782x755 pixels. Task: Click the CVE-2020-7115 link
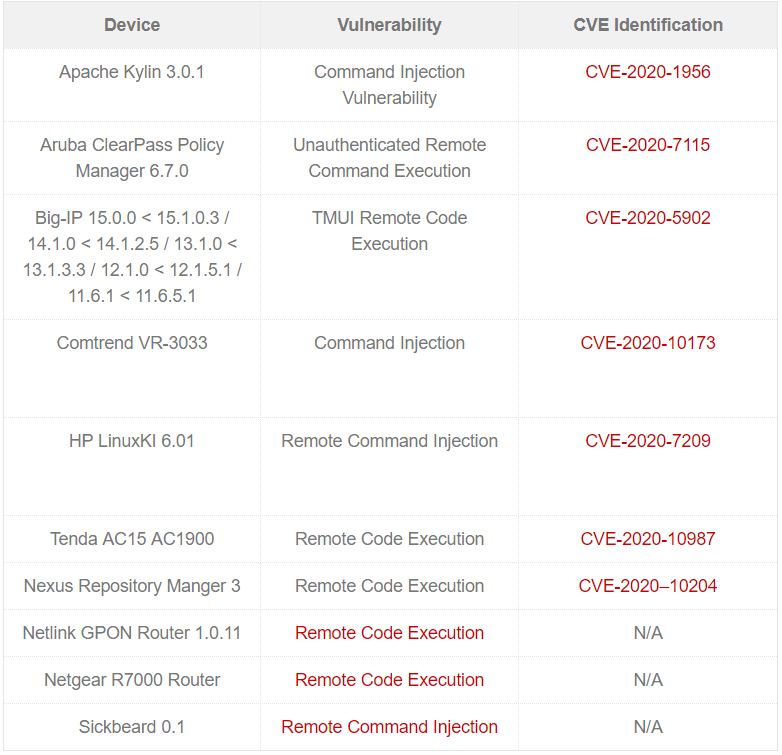(x=648, y=145)
